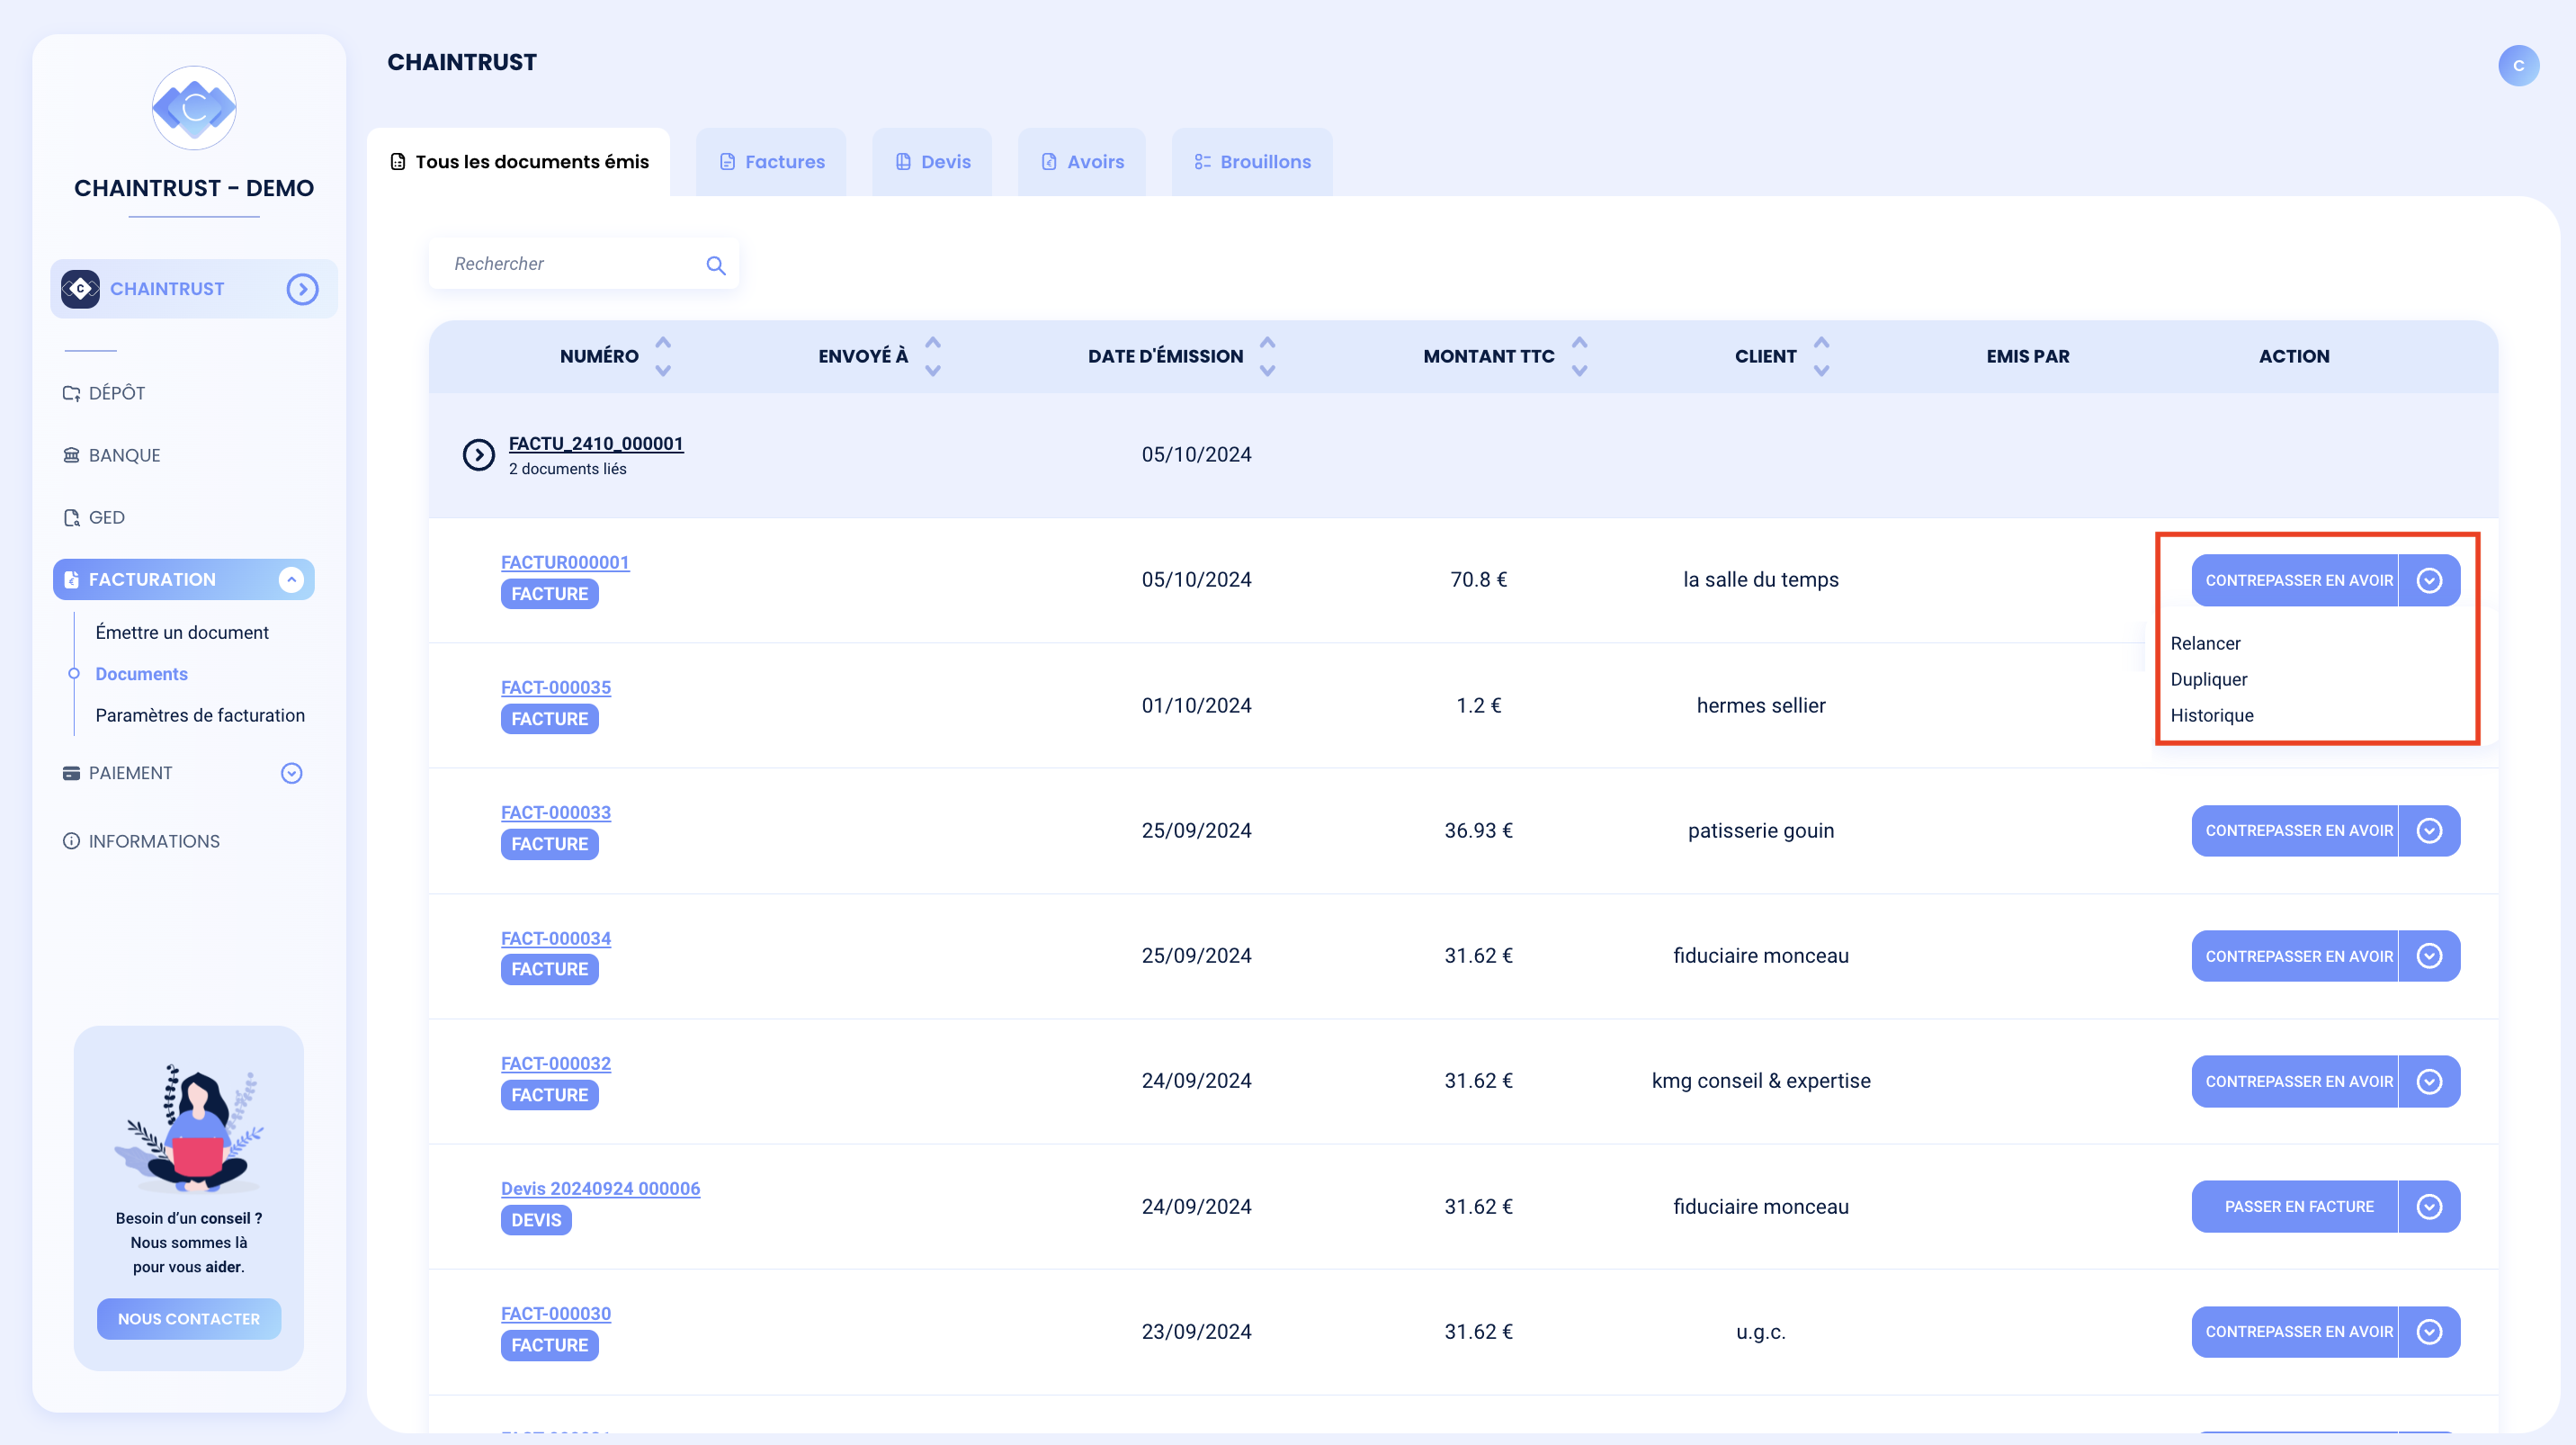Viewport: 2576px width, 1445px height.
Task: Click the DEVIS badge under the quote
Action: [536, 1220]
